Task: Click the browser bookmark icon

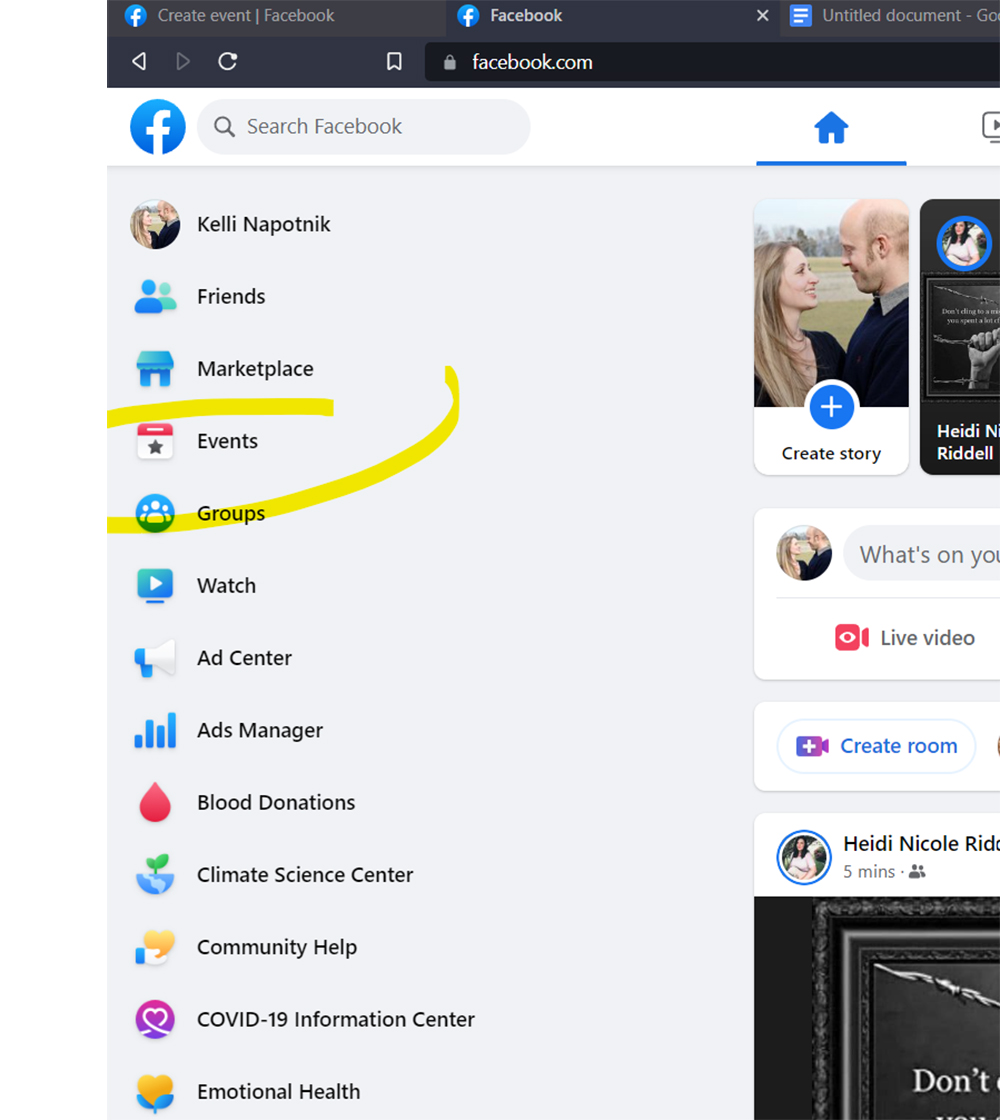Action: pos(394,61)
